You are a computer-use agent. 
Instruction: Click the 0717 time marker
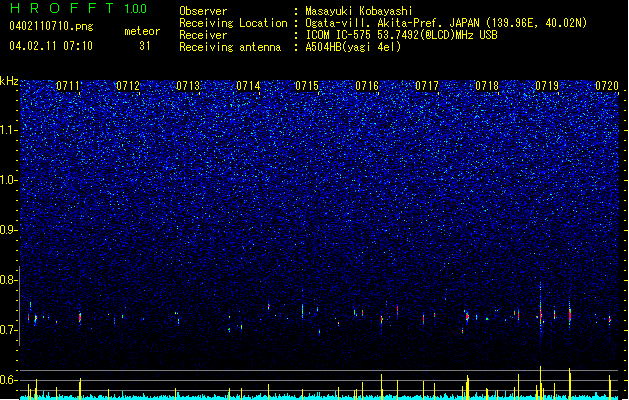pyautogui.click(x=427, y=86)
